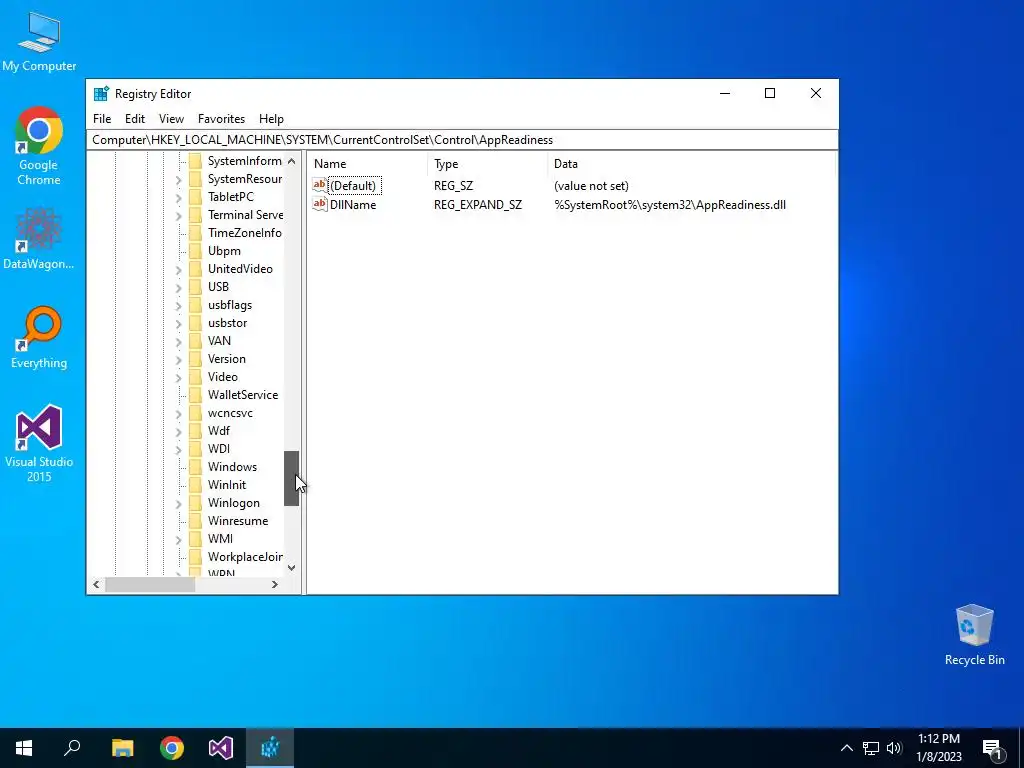Click the REG_EXPAND_SZ type cell
1024x768 pixels.
pyautogui.click(x=478, y=205)
